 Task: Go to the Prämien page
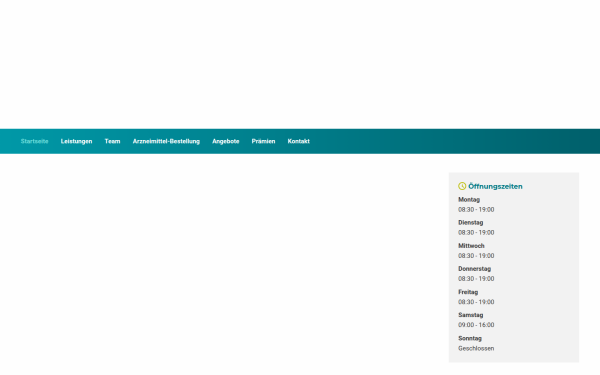(x=263, y=141)
